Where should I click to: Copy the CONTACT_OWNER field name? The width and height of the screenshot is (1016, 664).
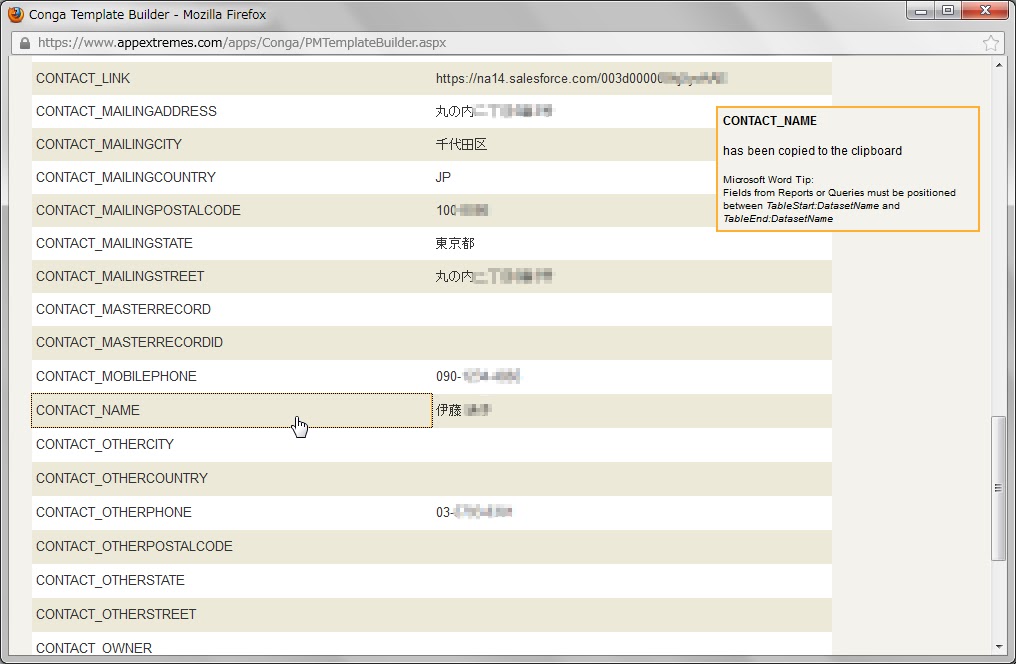click(94, 648)
